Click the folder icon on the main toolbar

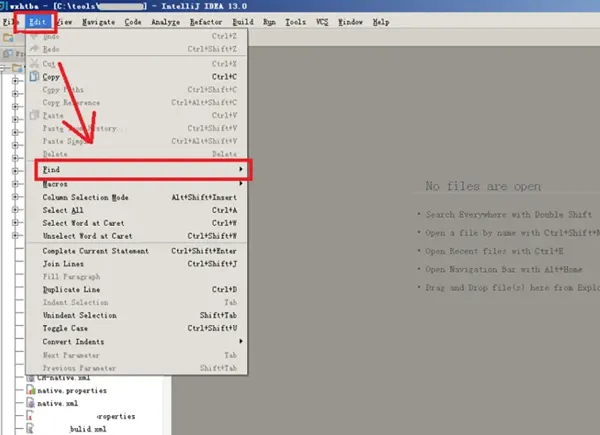pyautogui.click(x=8, y=37)
